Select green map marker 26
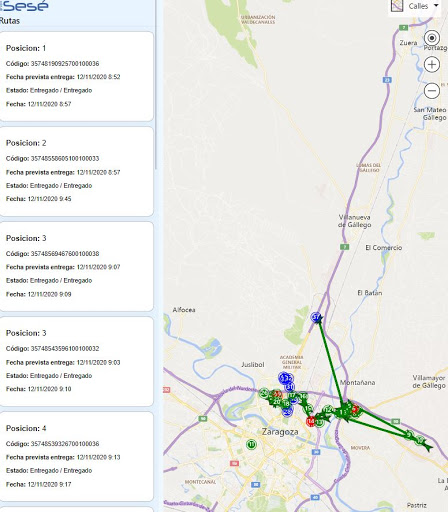Screen dimensions: 448x512 point(264,393)
